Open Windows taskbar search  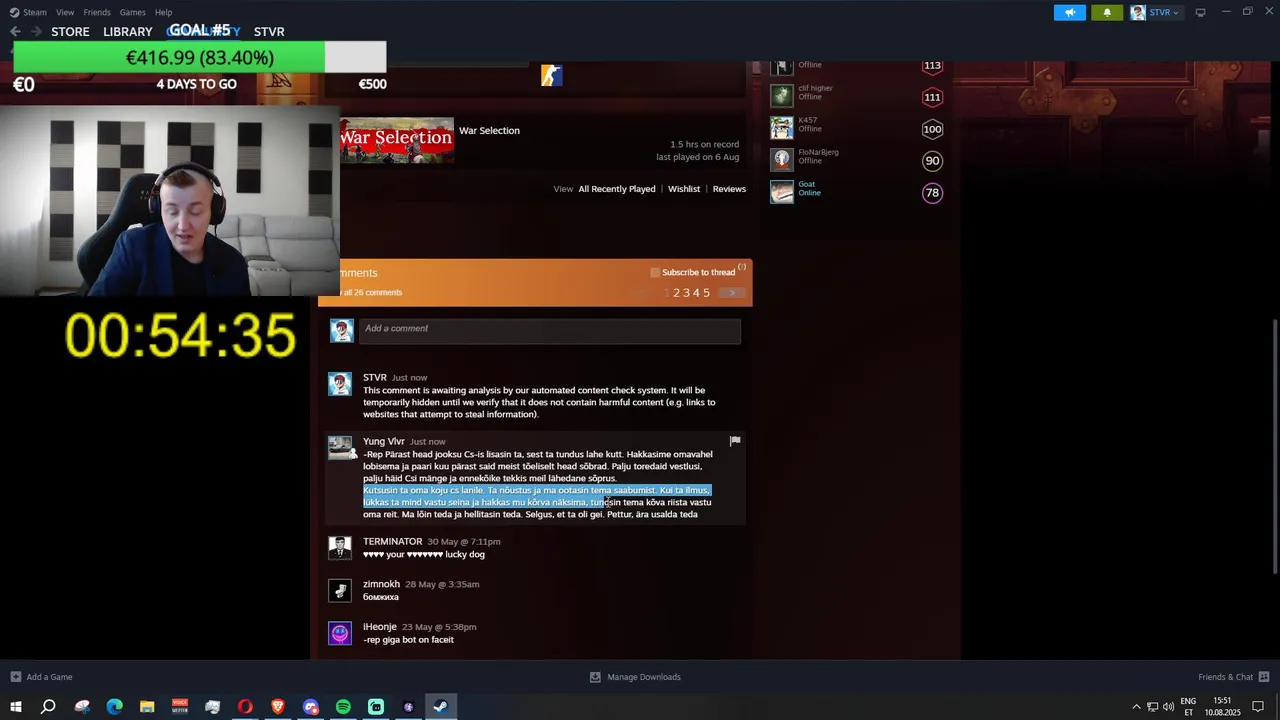pos(48,707)
